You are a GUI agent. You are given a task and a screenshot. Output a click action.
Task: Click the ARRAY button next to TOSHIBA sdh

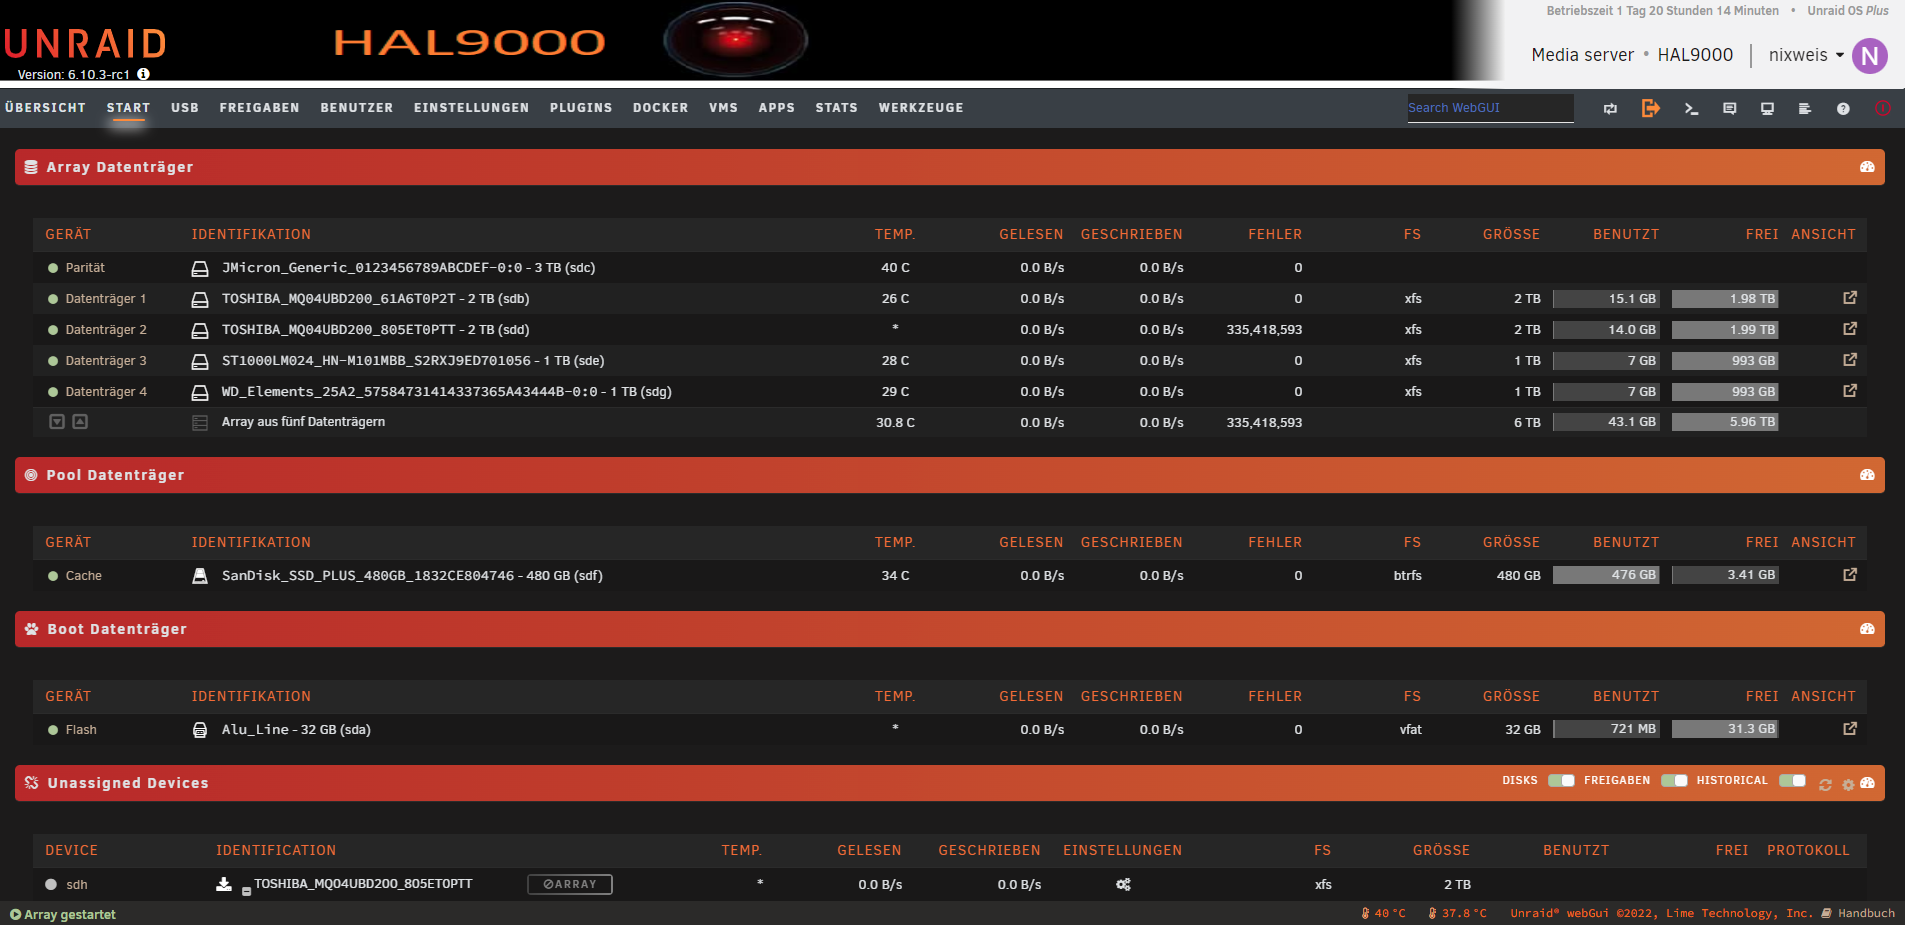pyautogui.click(x=570, y=884)
